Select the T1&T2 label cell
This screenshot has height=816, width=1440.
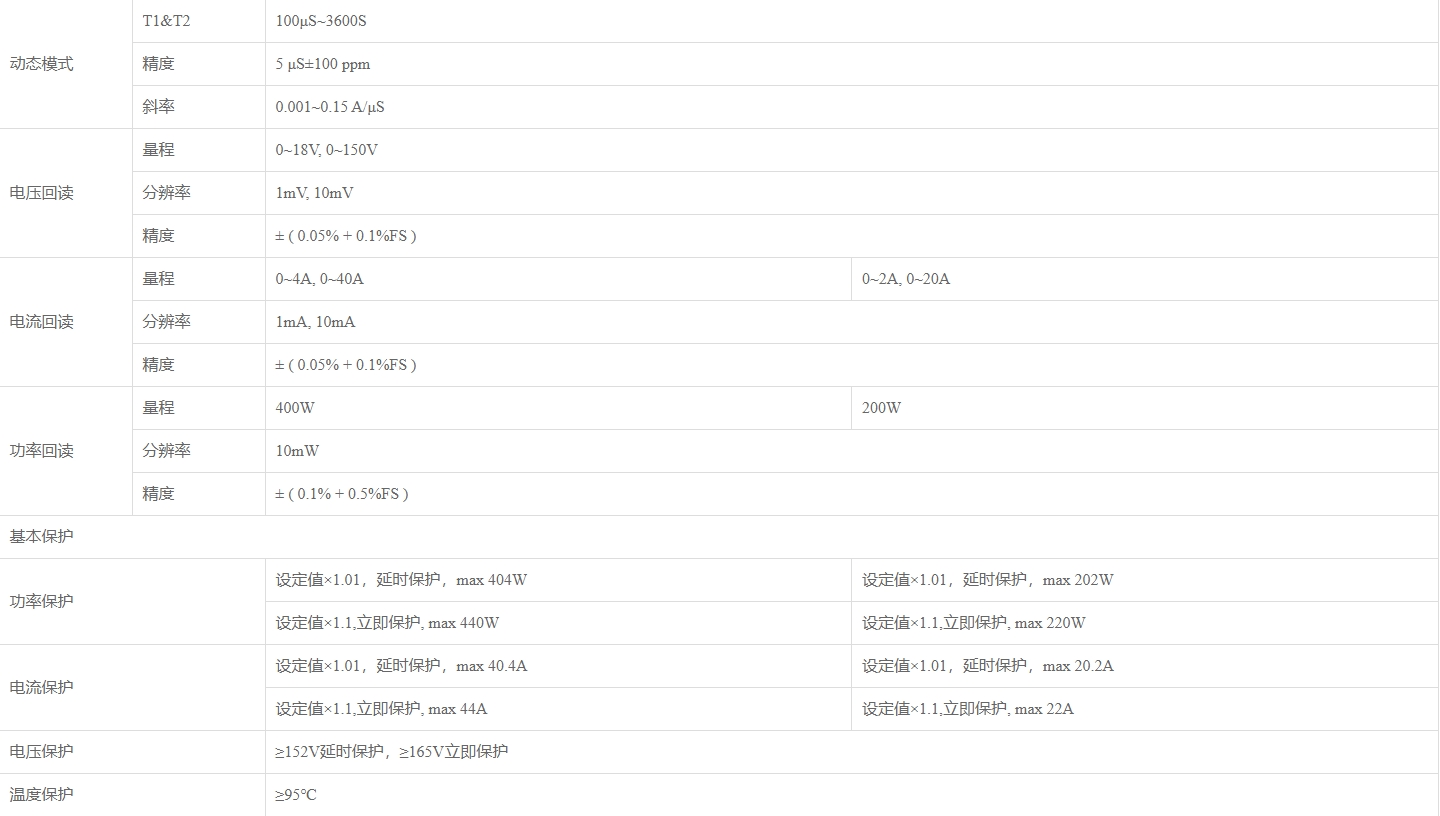199,21
